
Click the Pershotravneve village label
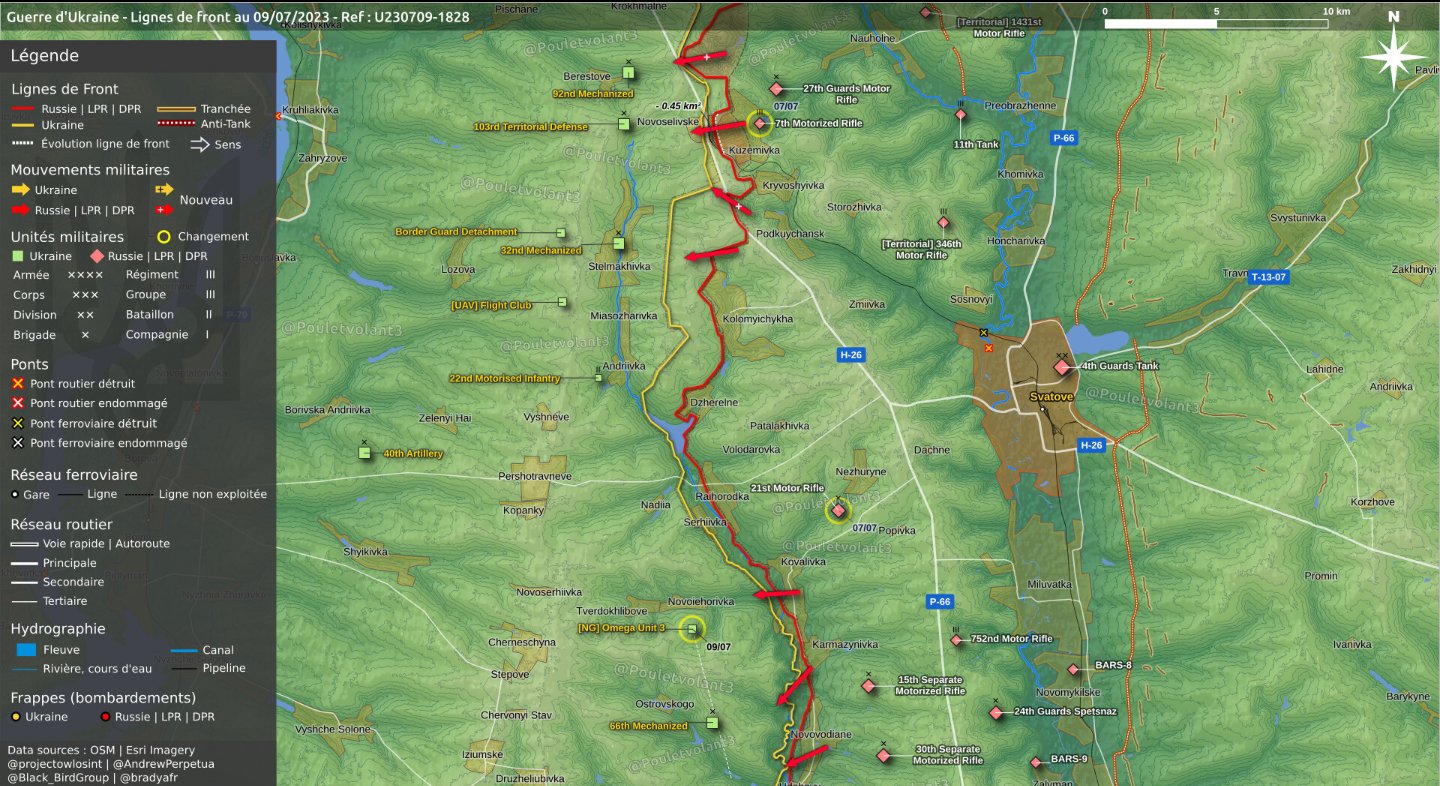pyautogui.click(x=535, y=477)
